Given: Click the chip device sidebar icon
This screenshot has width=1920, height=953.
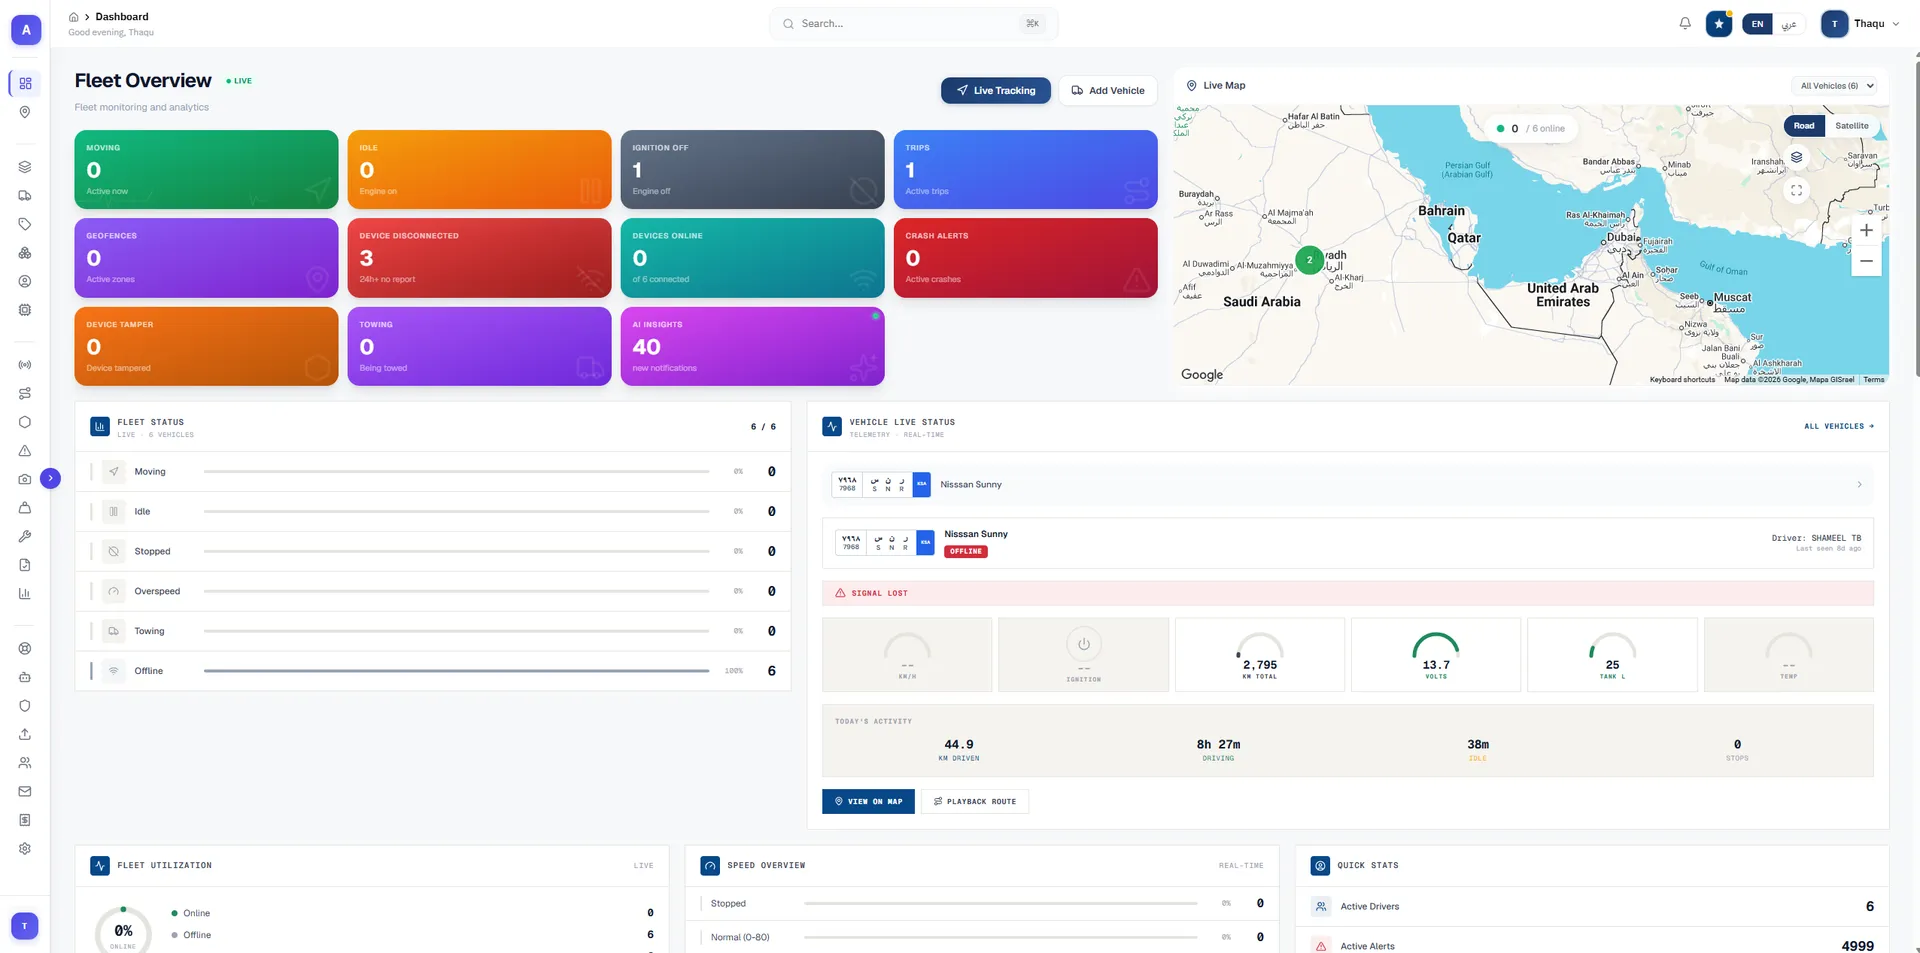Looking at the screenshot, I should pos(25,310).
